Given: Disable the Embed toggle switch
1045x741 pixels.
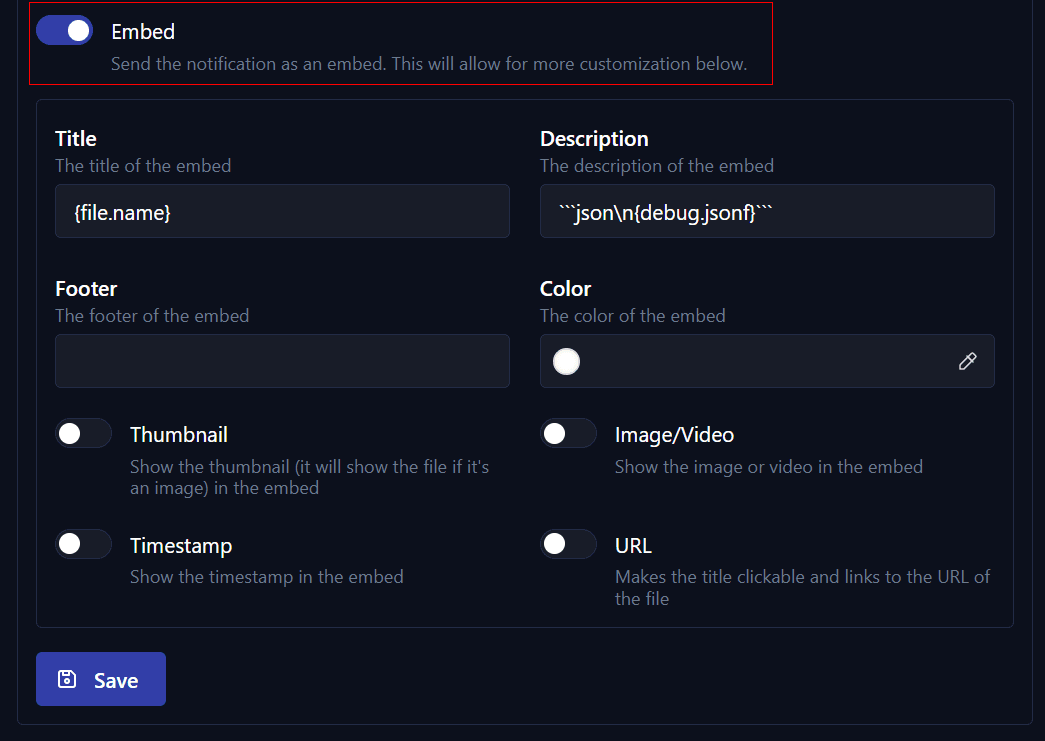Looking at the screenshot, I should pos(64,31).
